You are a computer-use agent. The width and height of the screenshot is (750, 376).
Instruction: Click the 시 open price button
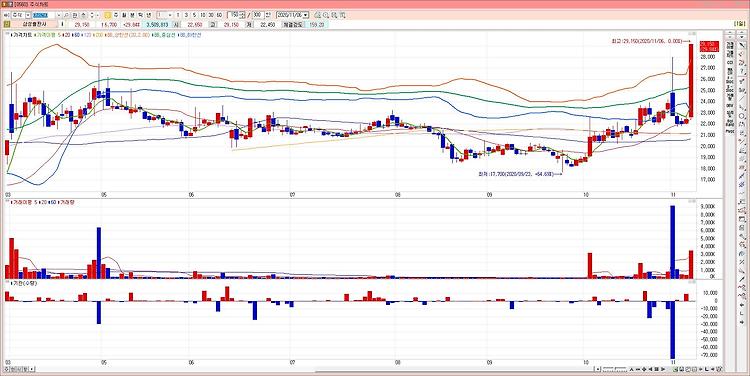point(176,24)
